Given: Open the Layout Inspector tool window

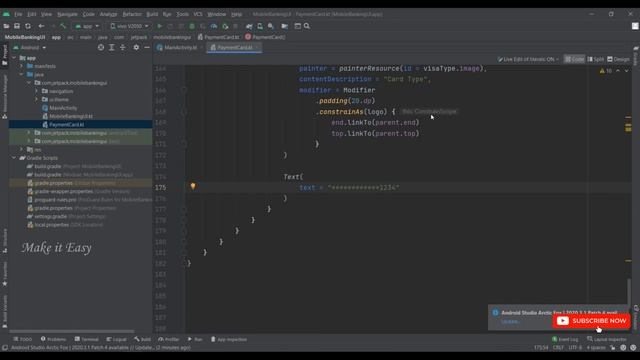Looking at the screenshot, I should 607,339.
